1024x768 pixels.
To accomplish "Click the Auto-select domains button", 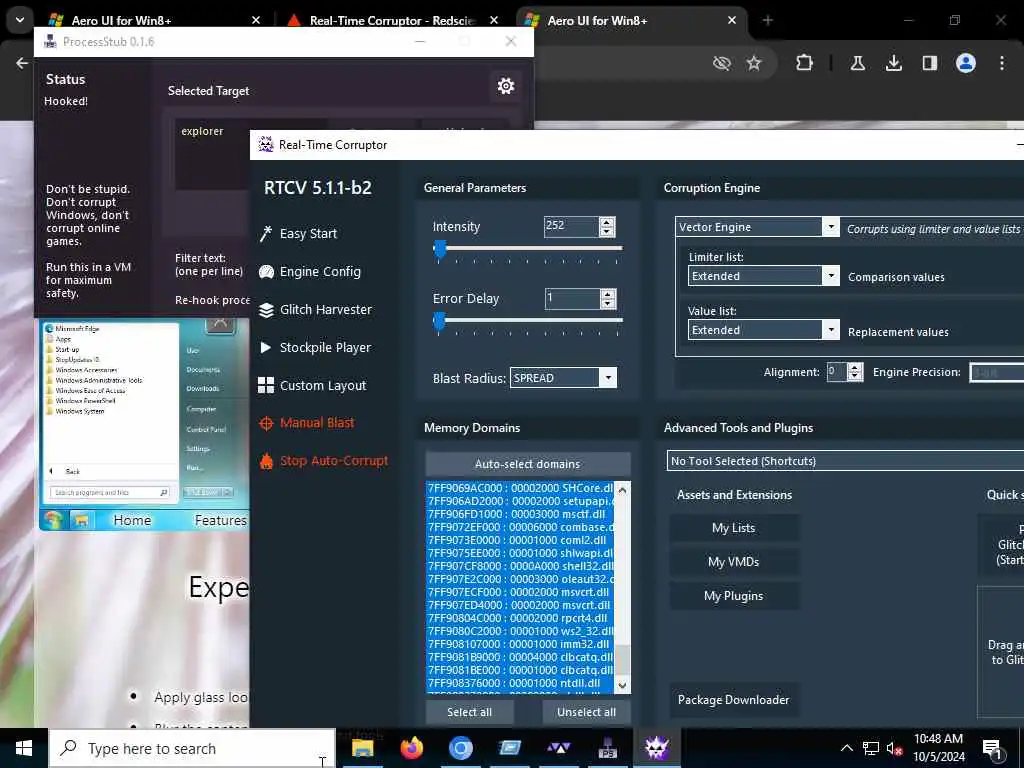I will pyautogui.click(x=528, y=464).
